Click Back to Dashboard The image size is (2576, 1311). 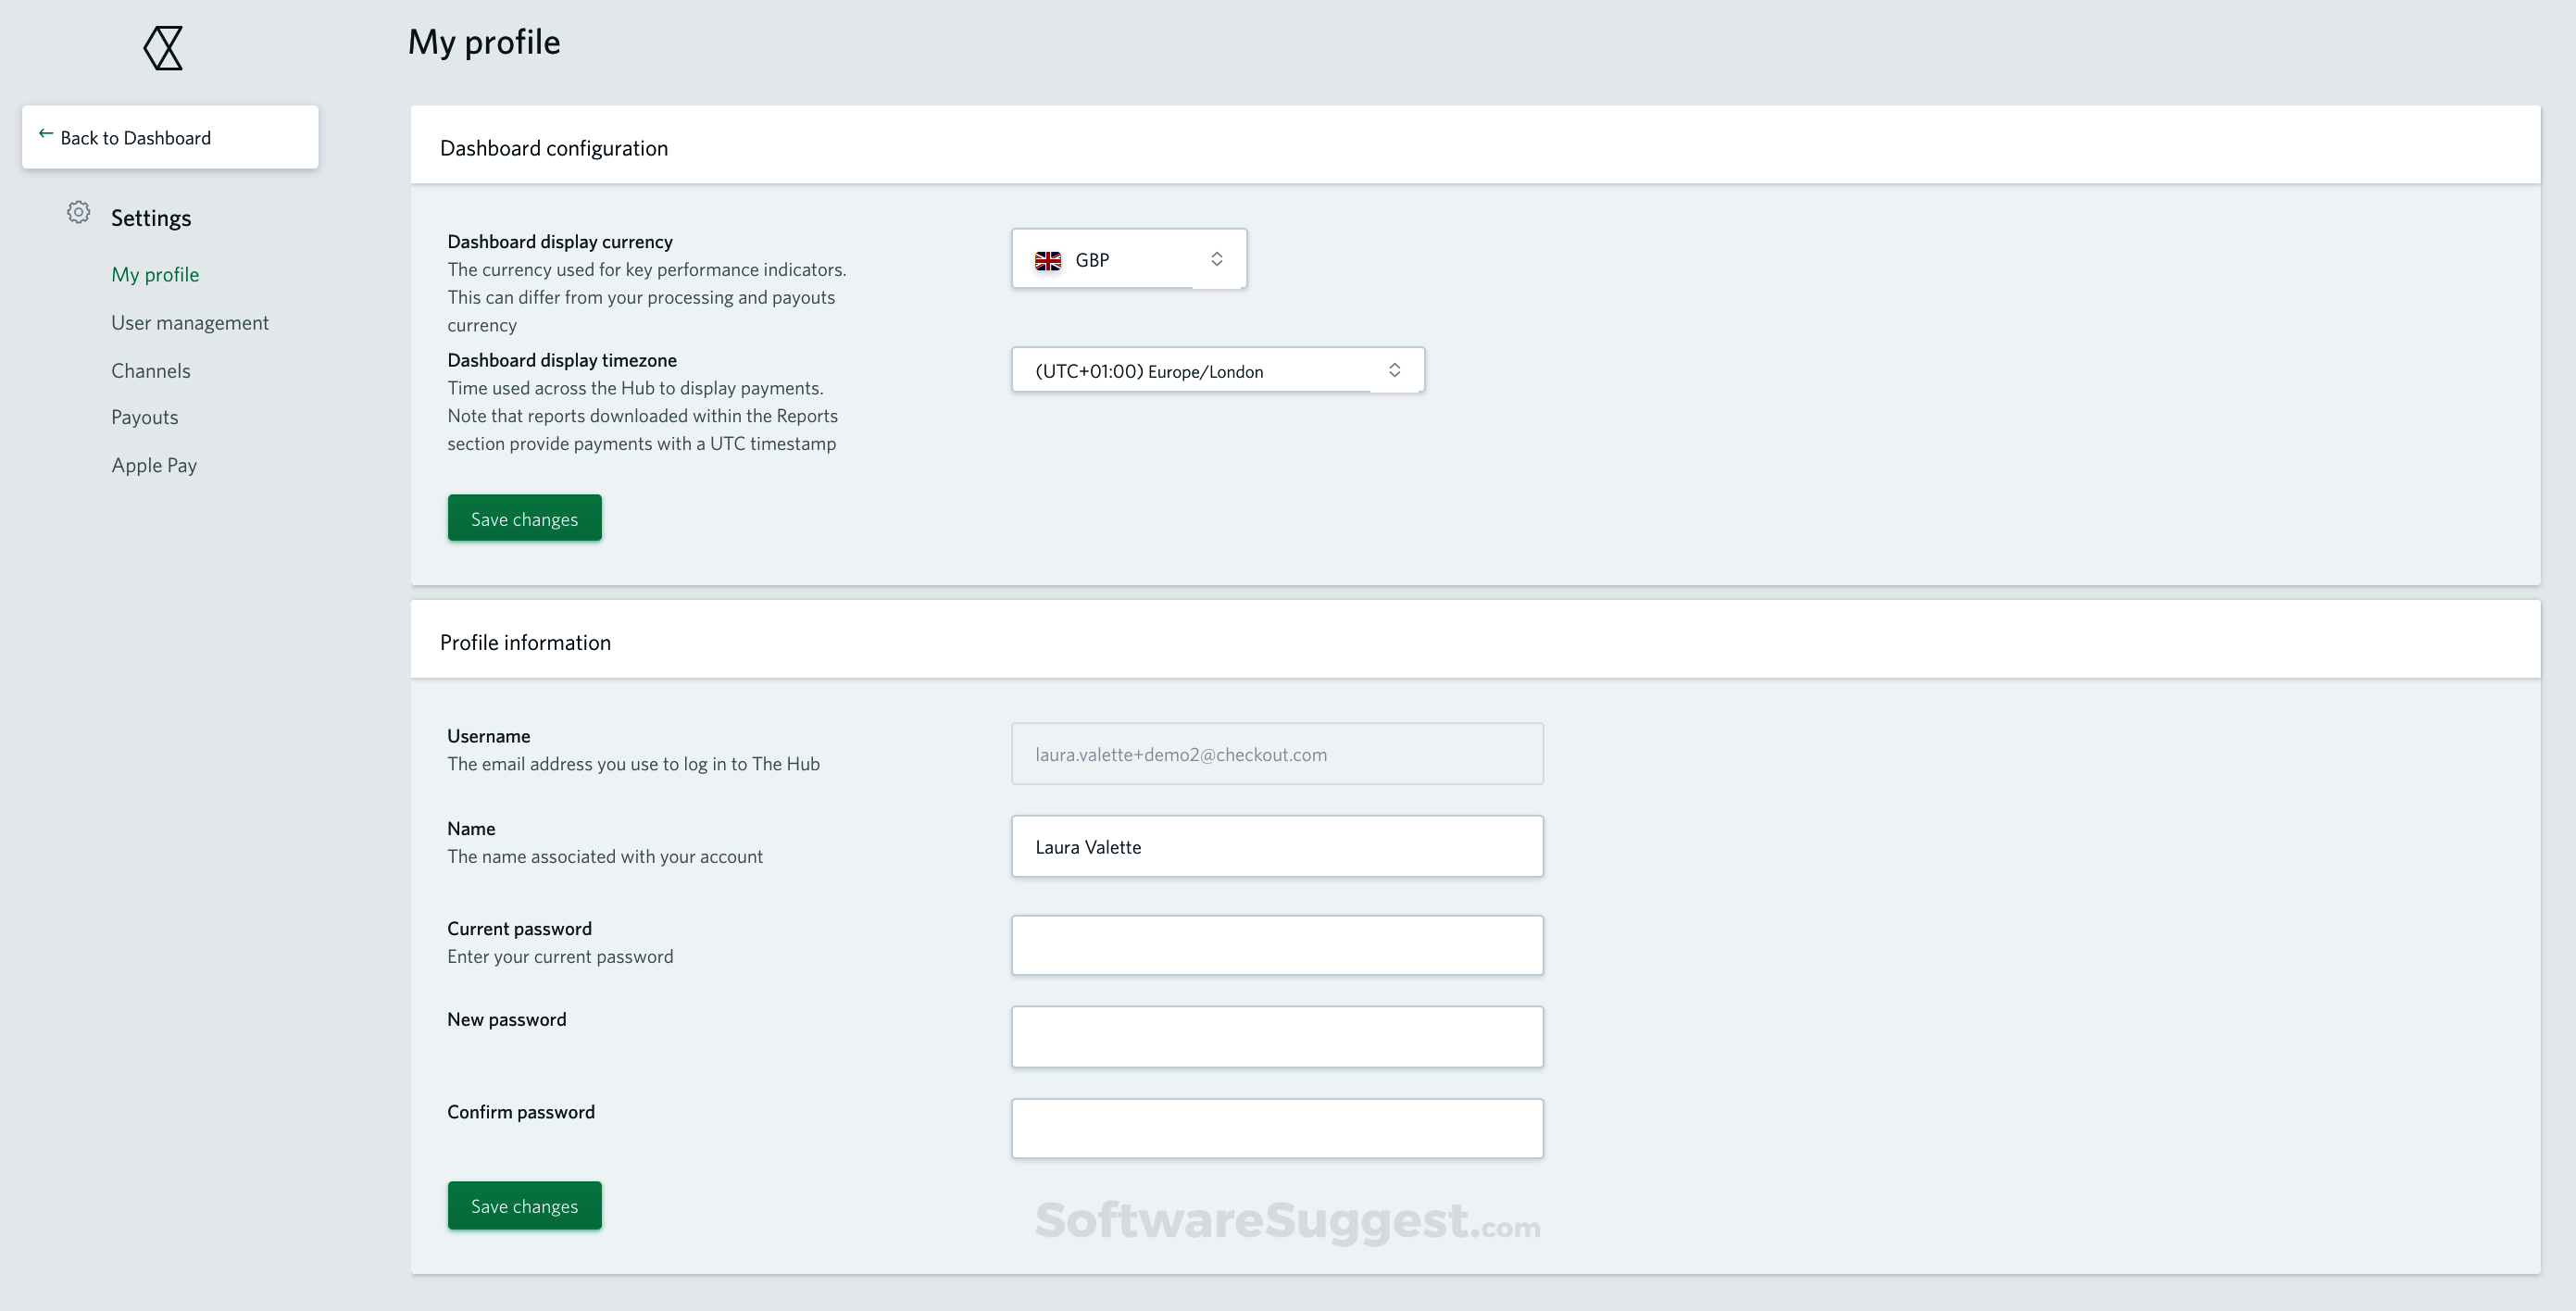coord(136,137)
